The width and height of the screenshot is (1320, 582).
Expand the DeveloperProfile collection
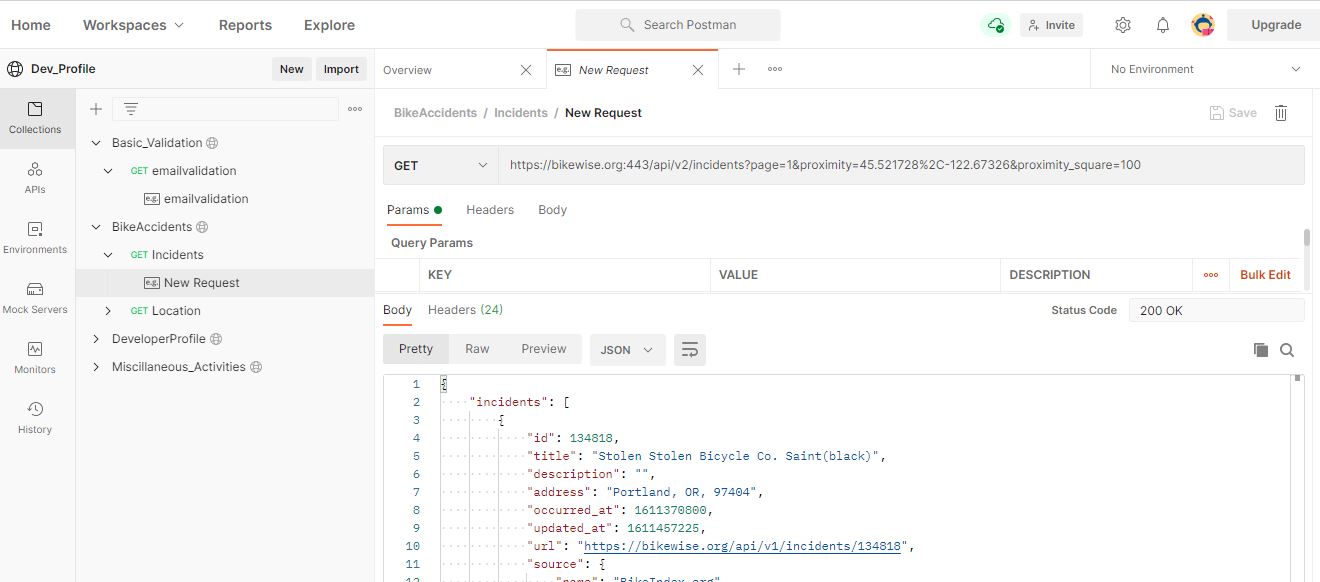96,339
